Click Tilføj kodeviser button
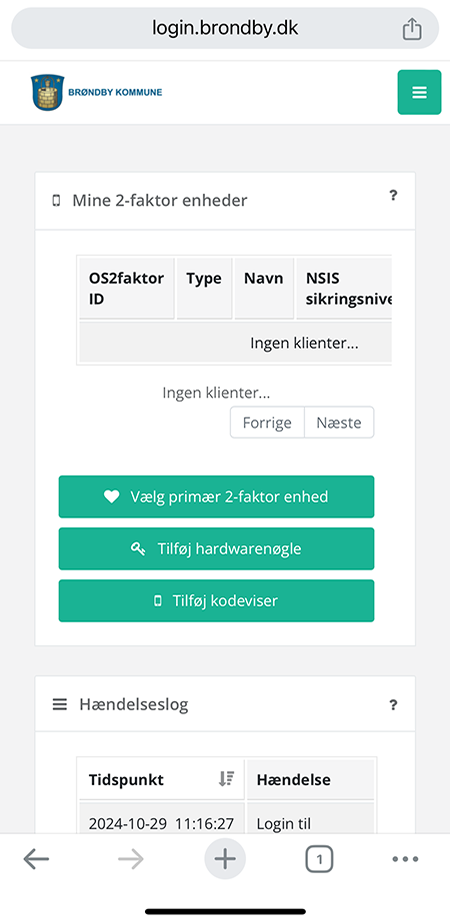The image size is (450, 923). click(x=216, y=600)
